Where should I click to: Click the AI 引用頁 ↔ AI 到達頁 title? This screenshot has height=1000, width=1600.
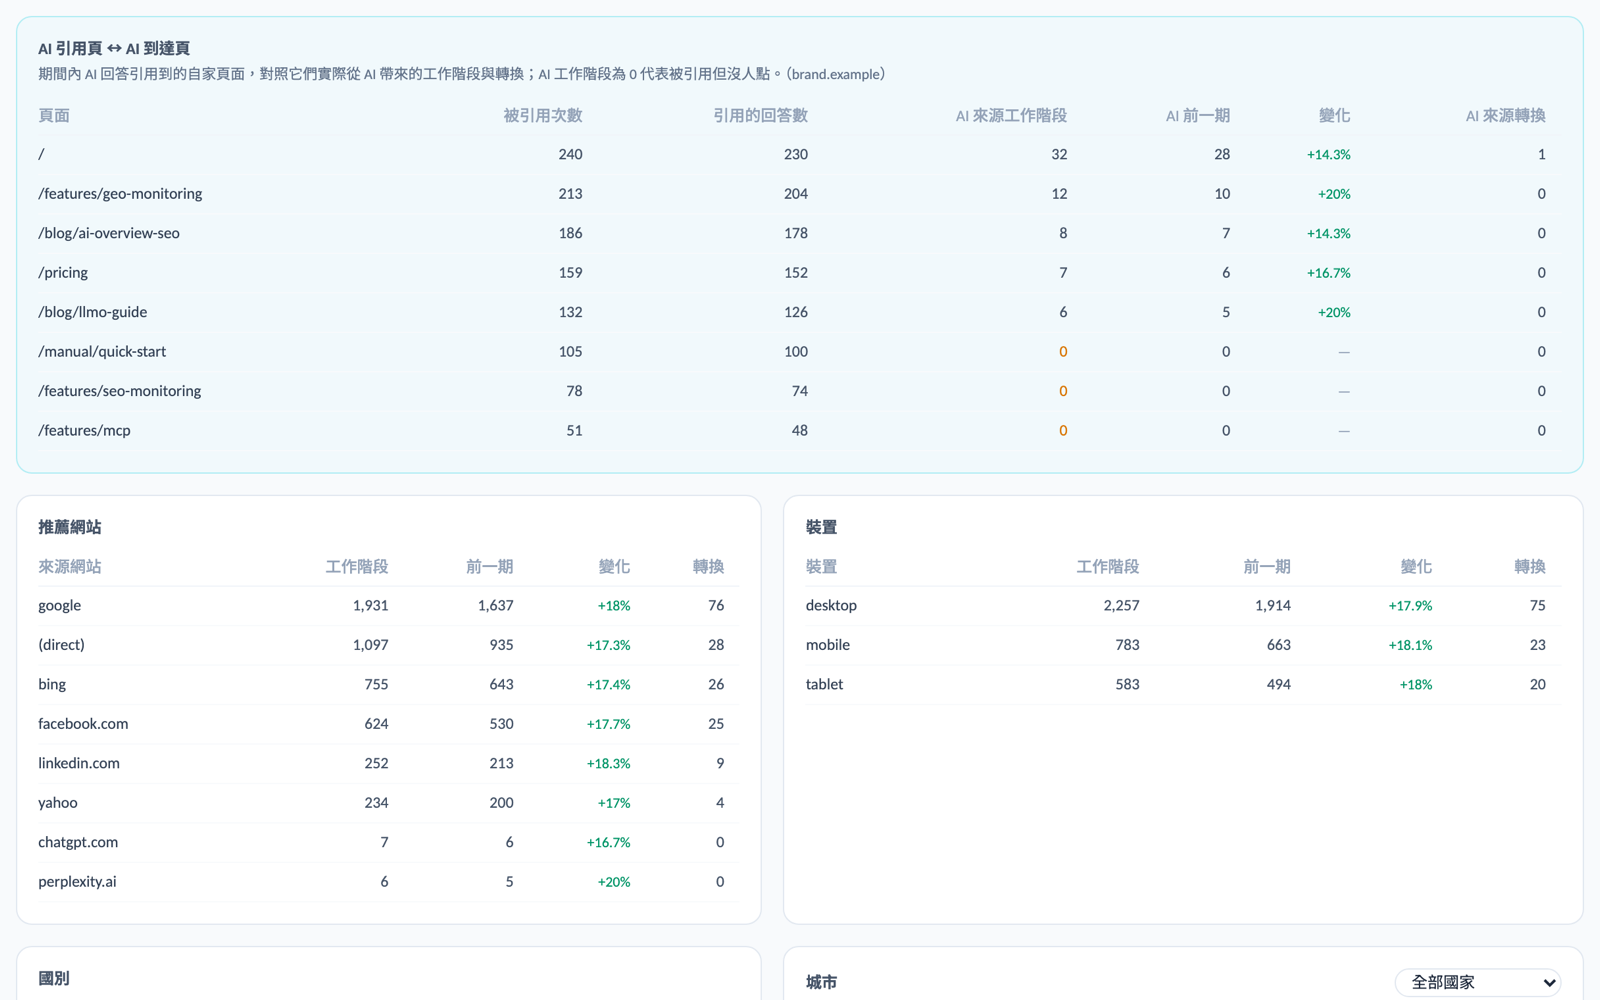[x=114, y=48]
